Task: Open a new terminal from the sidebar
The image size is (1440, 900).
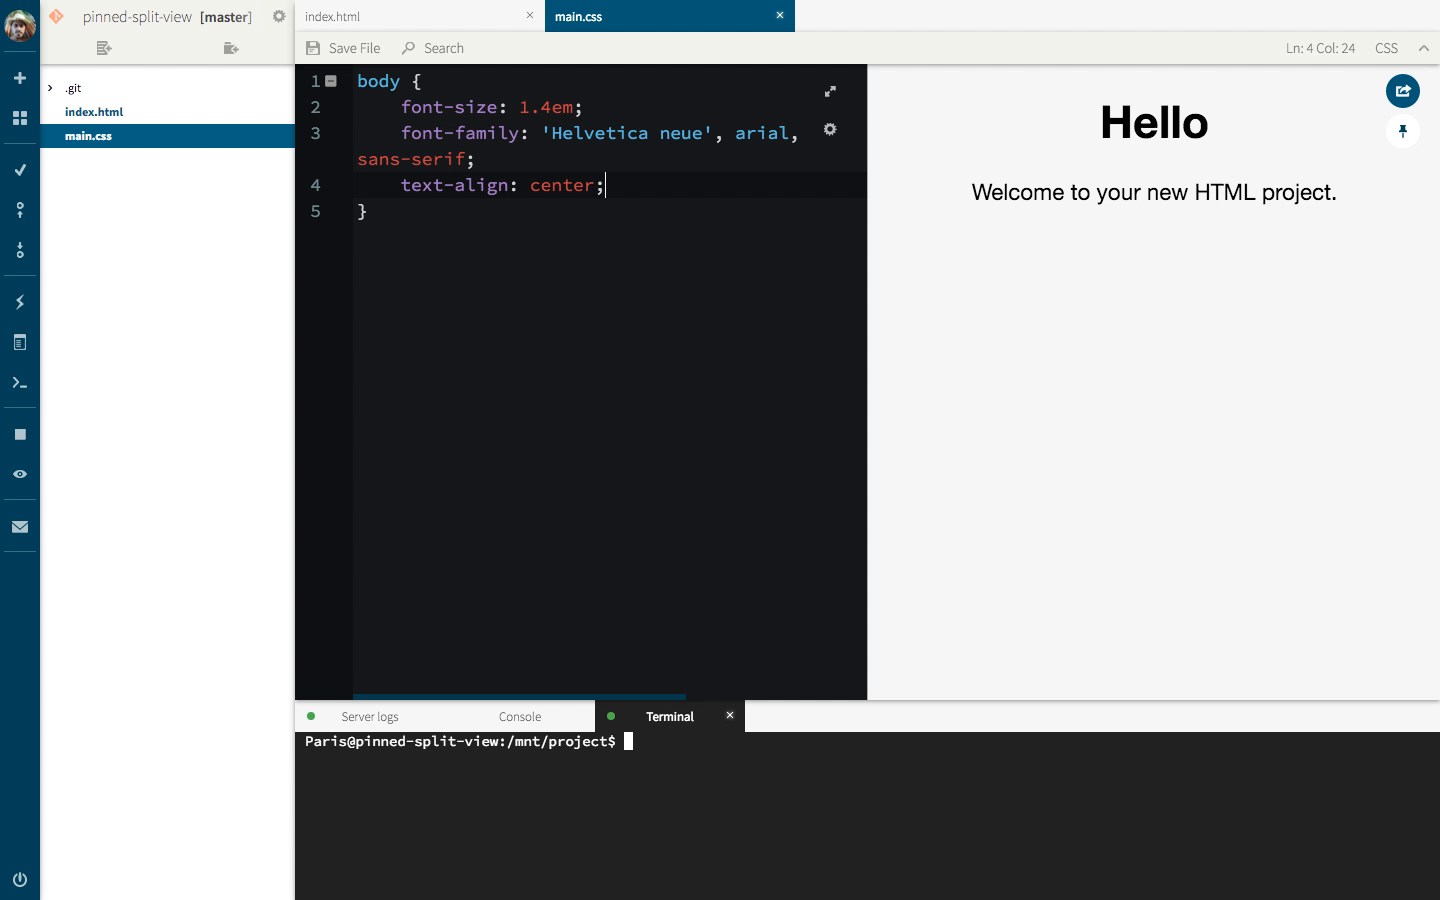Action: (x=20, y=383)
